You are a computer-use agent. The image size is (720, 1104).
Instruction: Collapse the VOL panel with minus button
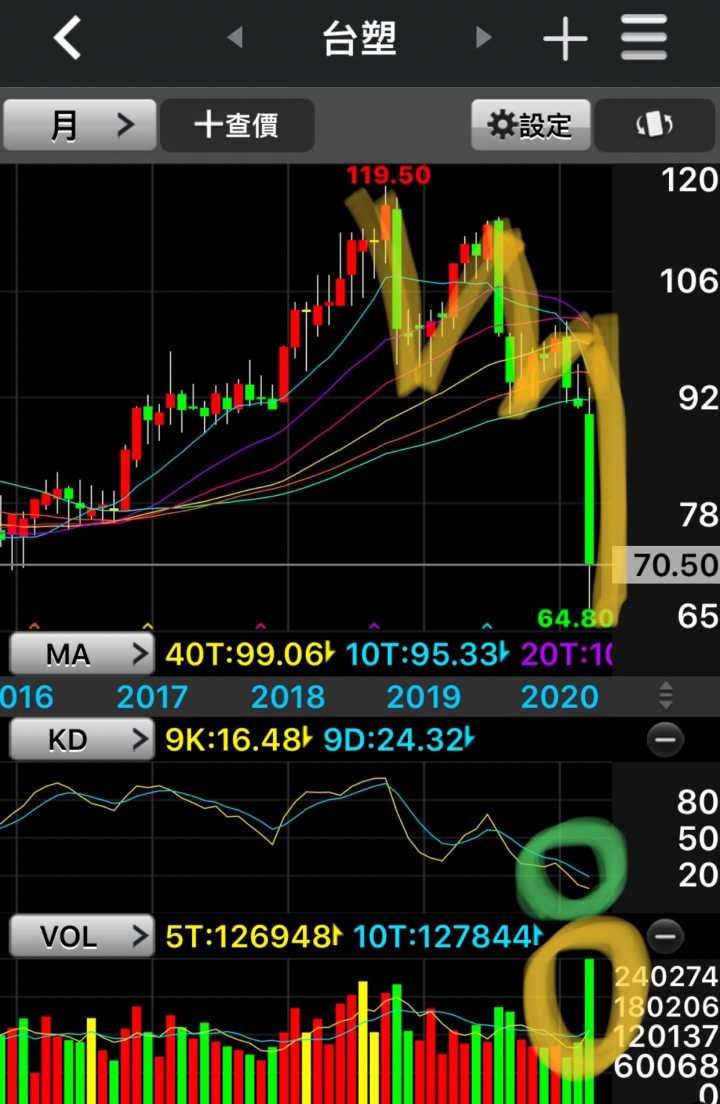[664, 936]
